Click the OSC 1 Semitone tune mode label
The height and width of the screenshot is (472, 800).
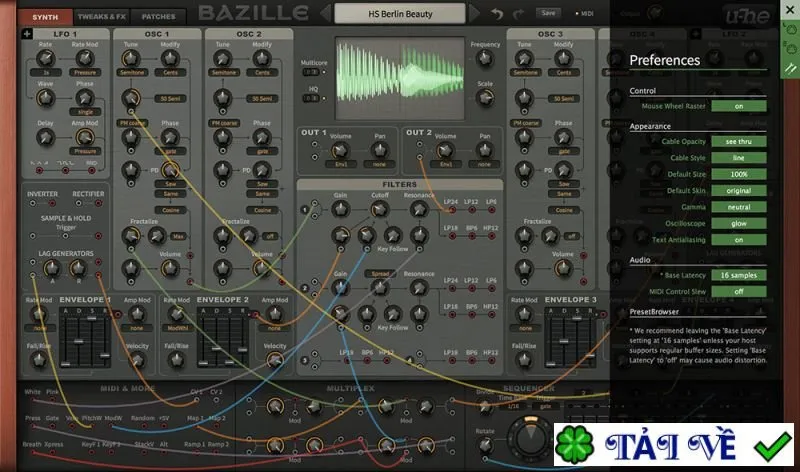coord(132,72)
